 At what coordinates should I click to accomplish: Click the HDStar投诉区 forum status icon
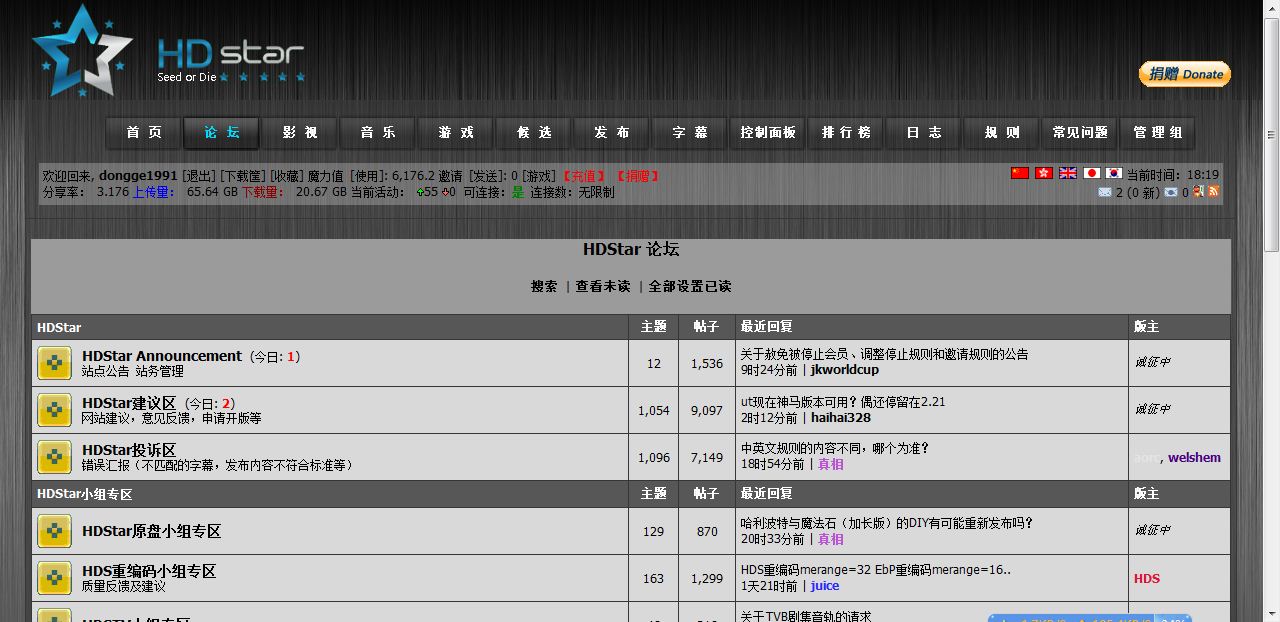54,457
